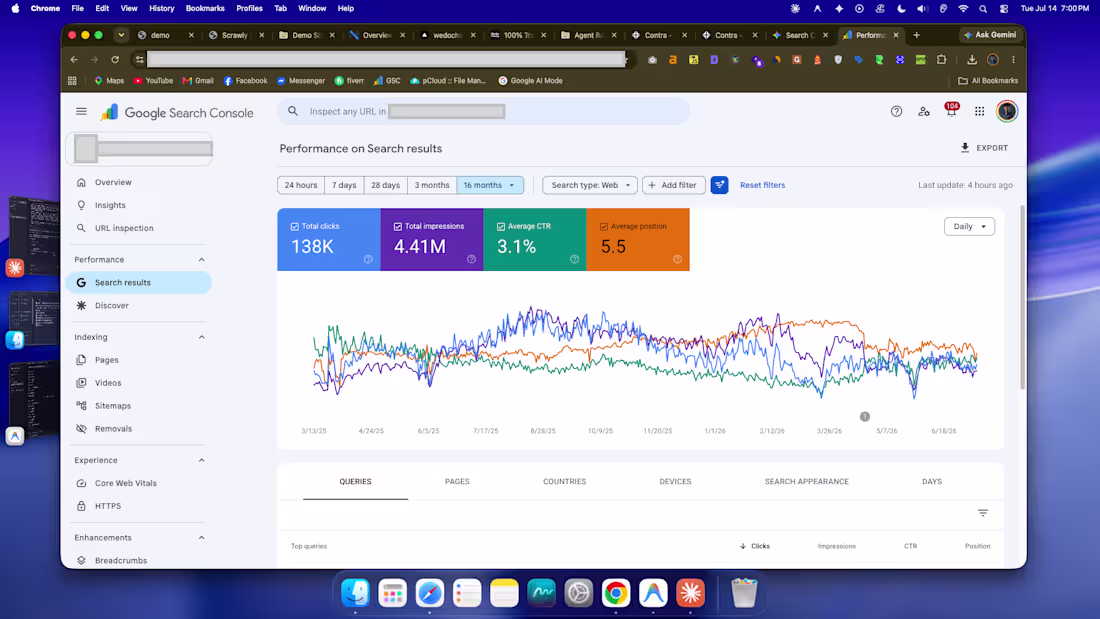The height and width of the screenshot is (619, 1100).
Task: Click the chart annotation marker near 5/7/26
Action: (864, 417)
